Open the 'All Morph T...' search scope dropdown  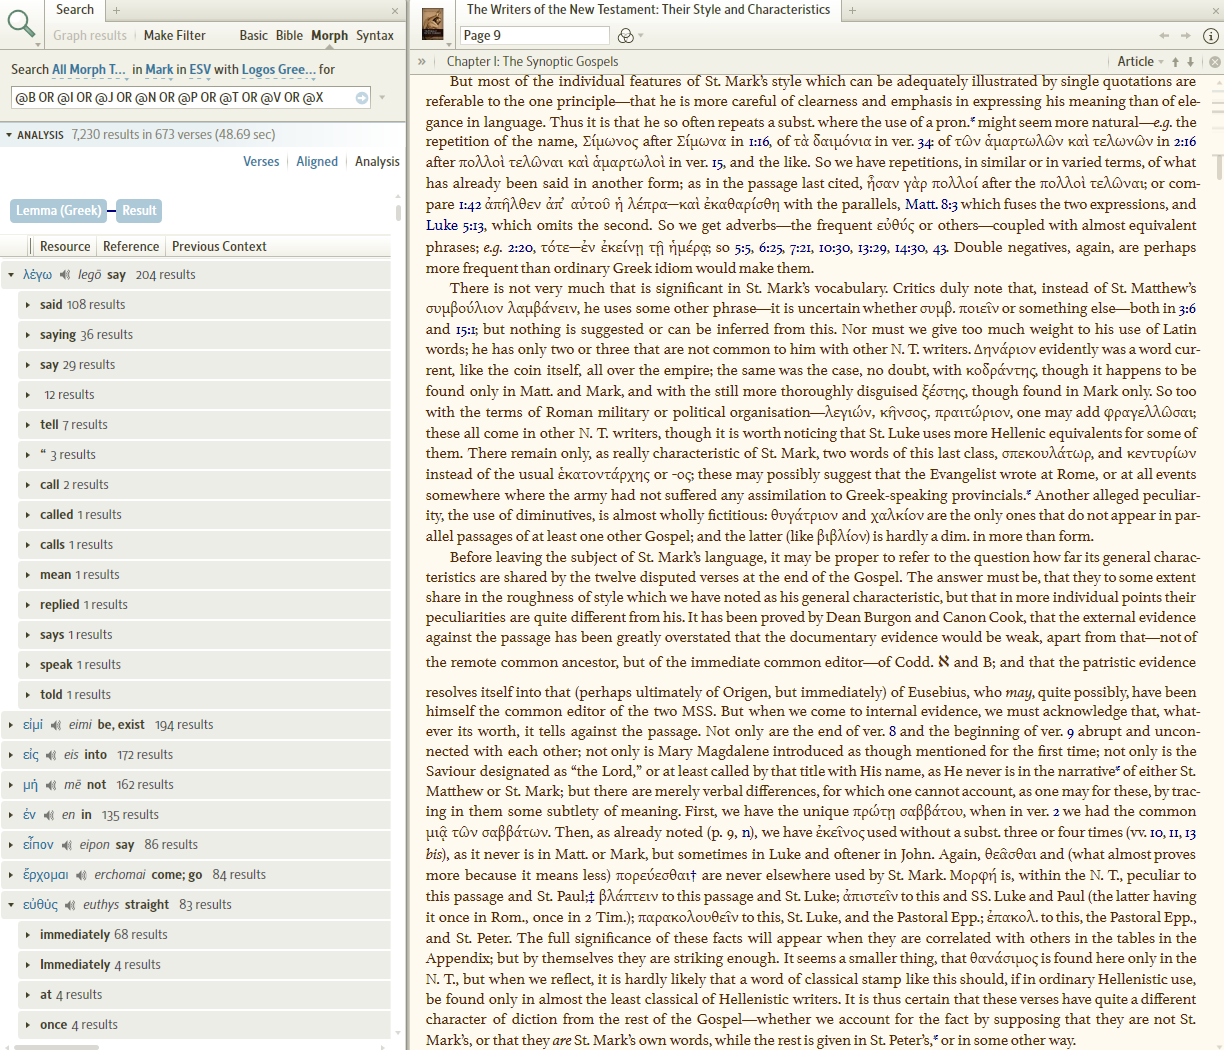pos(89,70)
